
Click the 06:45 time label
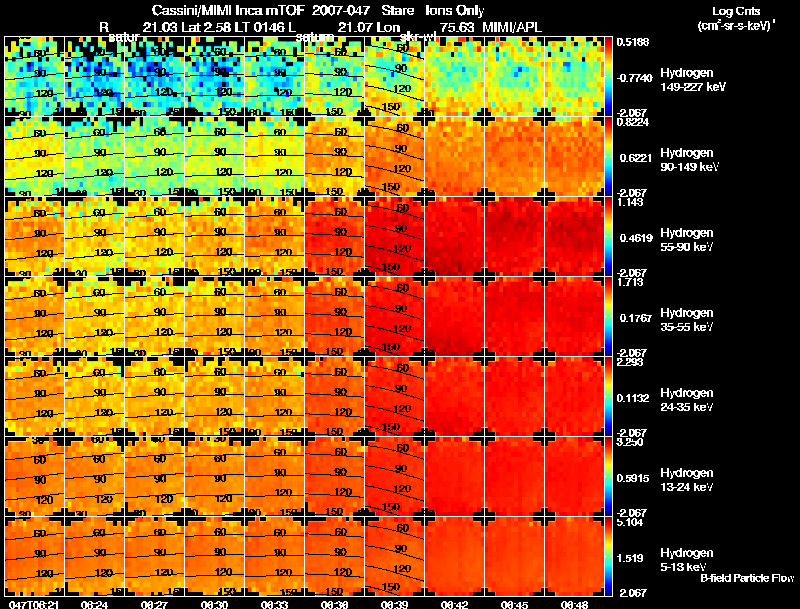coord(514,604)
